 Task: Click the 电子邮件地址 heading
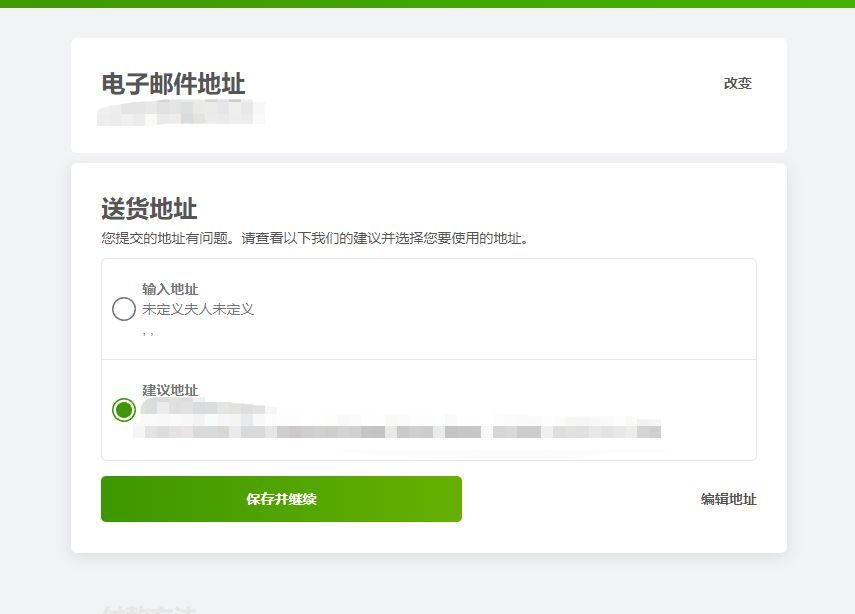click(173, 84)
